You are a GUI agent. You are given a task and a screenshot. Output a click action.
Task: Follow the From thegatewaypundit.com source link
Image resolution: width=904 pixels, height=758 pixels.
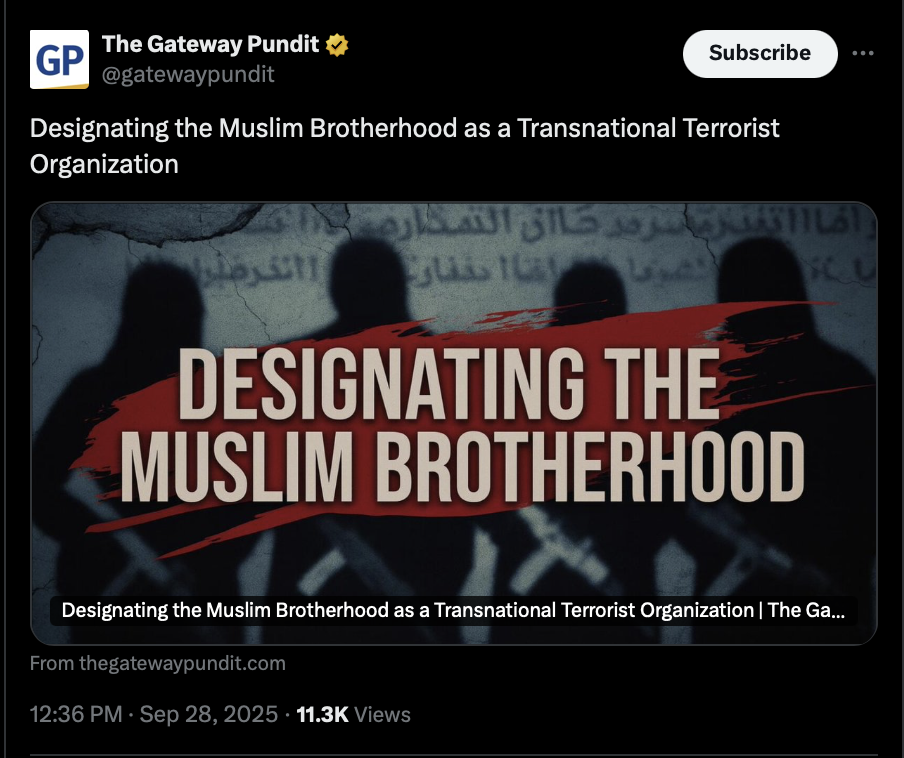[157, 663]
